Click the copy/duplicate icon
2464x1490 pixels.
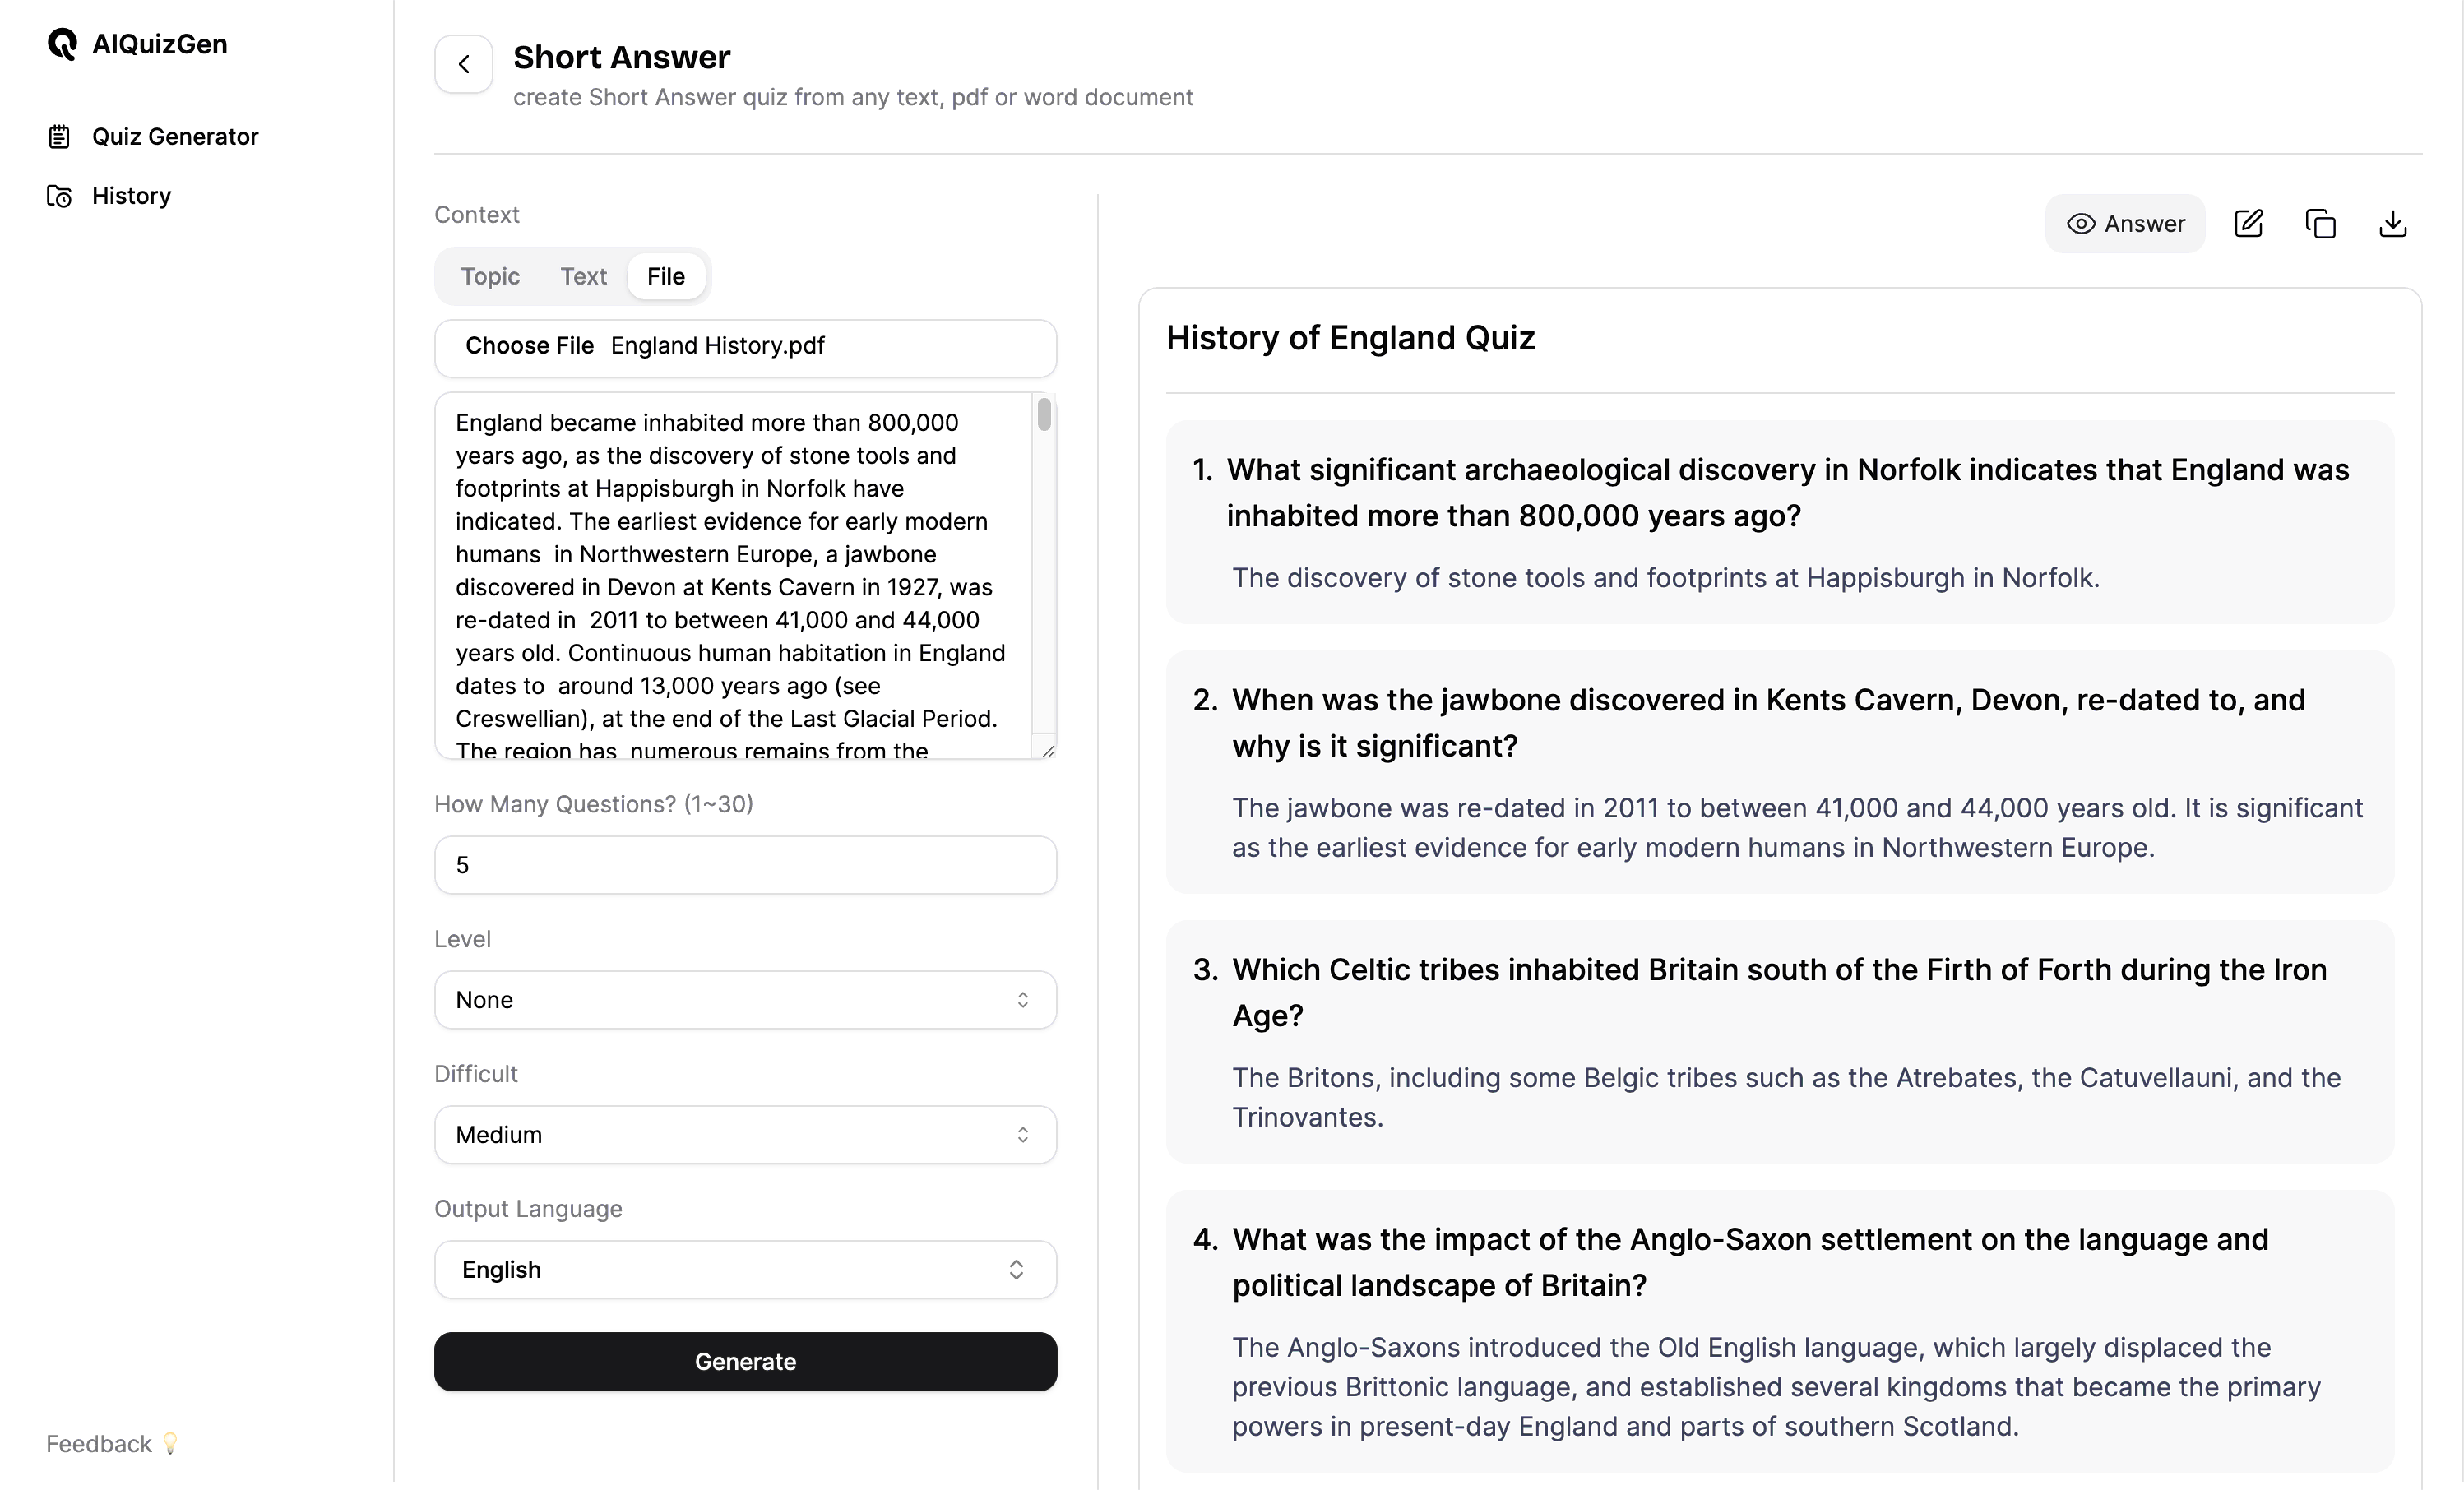coord(2322,224)
